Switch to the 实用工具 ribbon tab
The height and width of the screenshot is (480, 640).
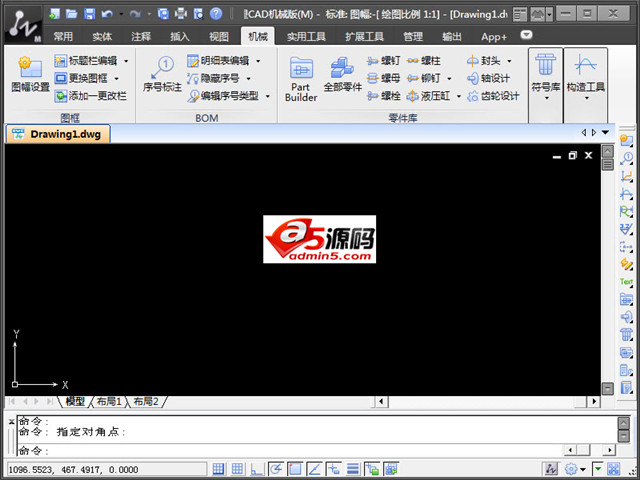306,37
